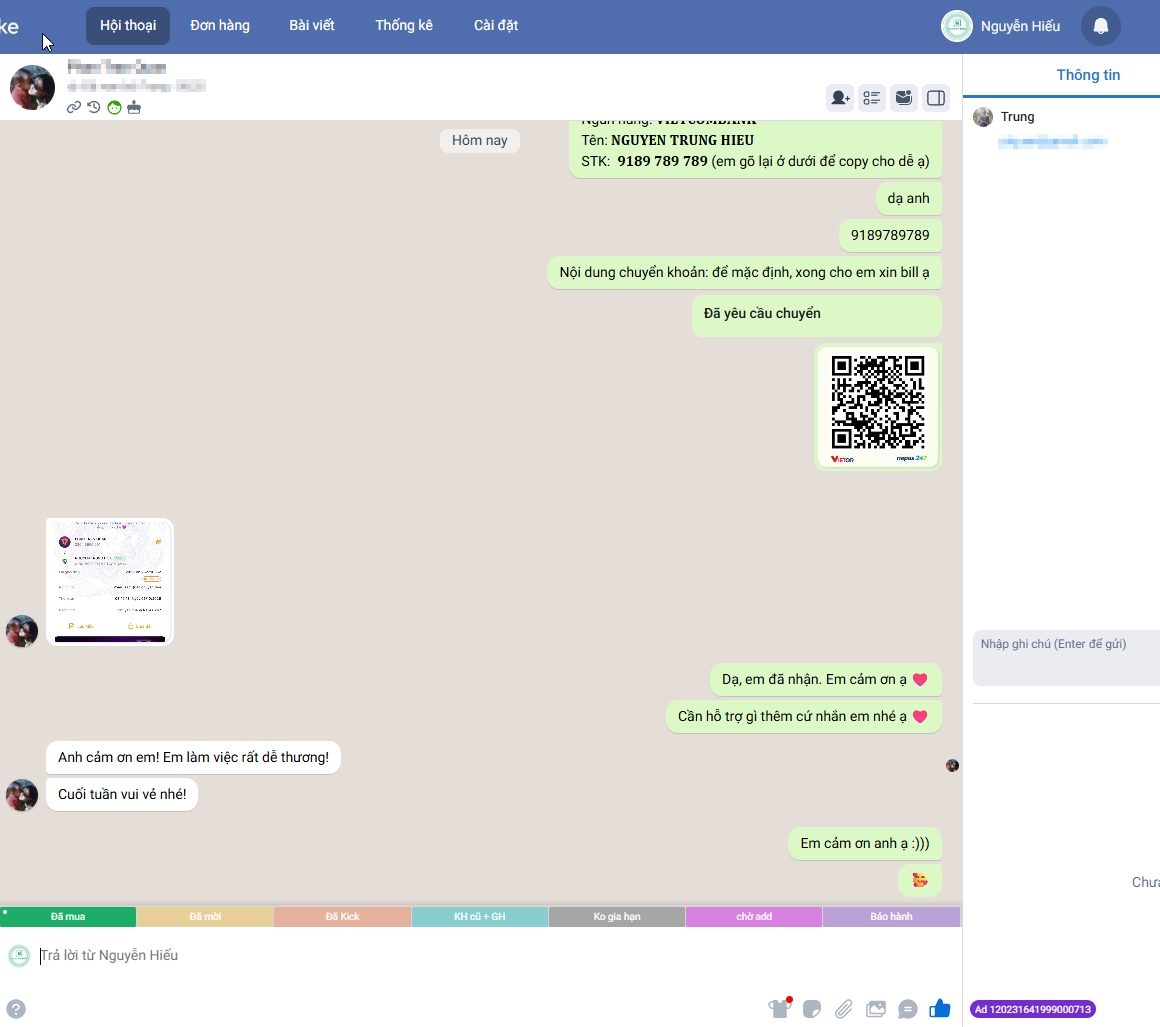Open the help question mark
This screenshot has width=1160, height=1027.
point(16,1009)
